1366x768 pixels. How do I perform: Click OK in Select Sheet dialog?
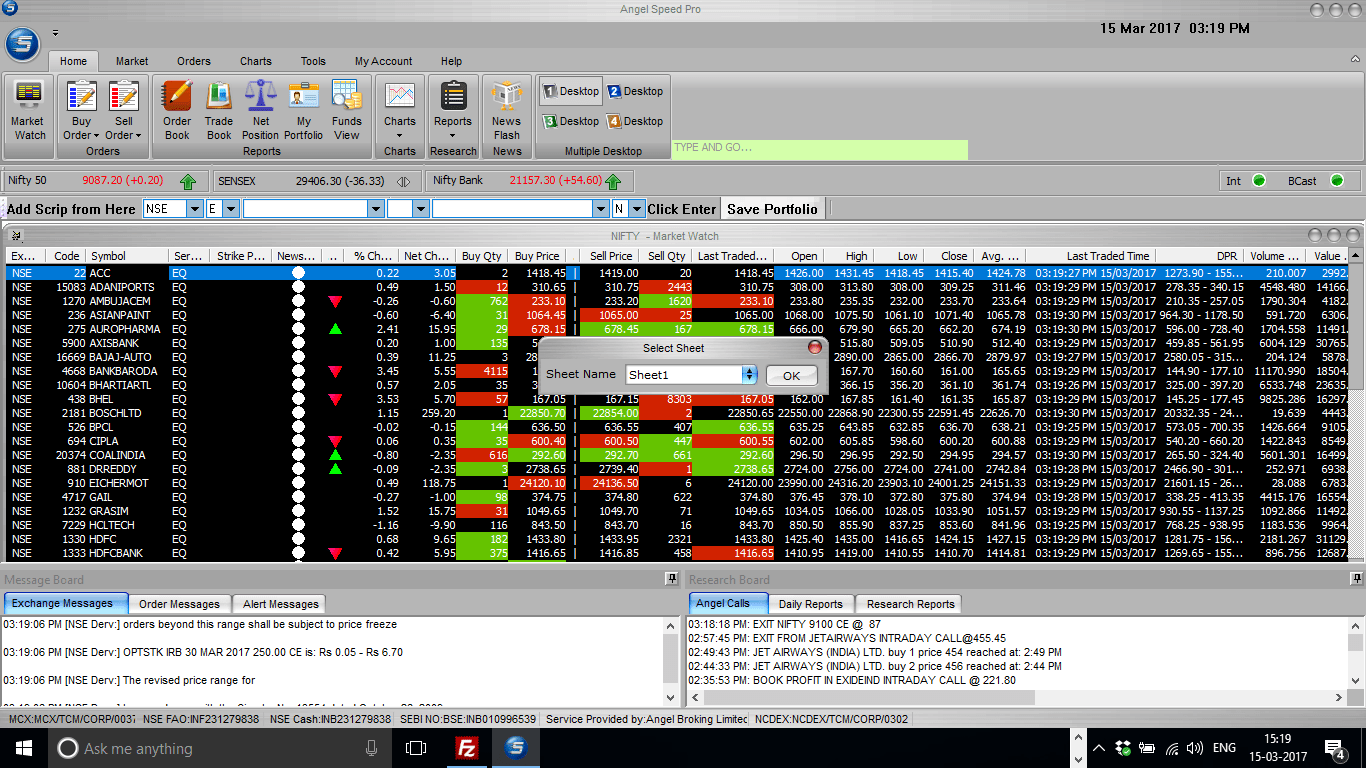[791, 376]
